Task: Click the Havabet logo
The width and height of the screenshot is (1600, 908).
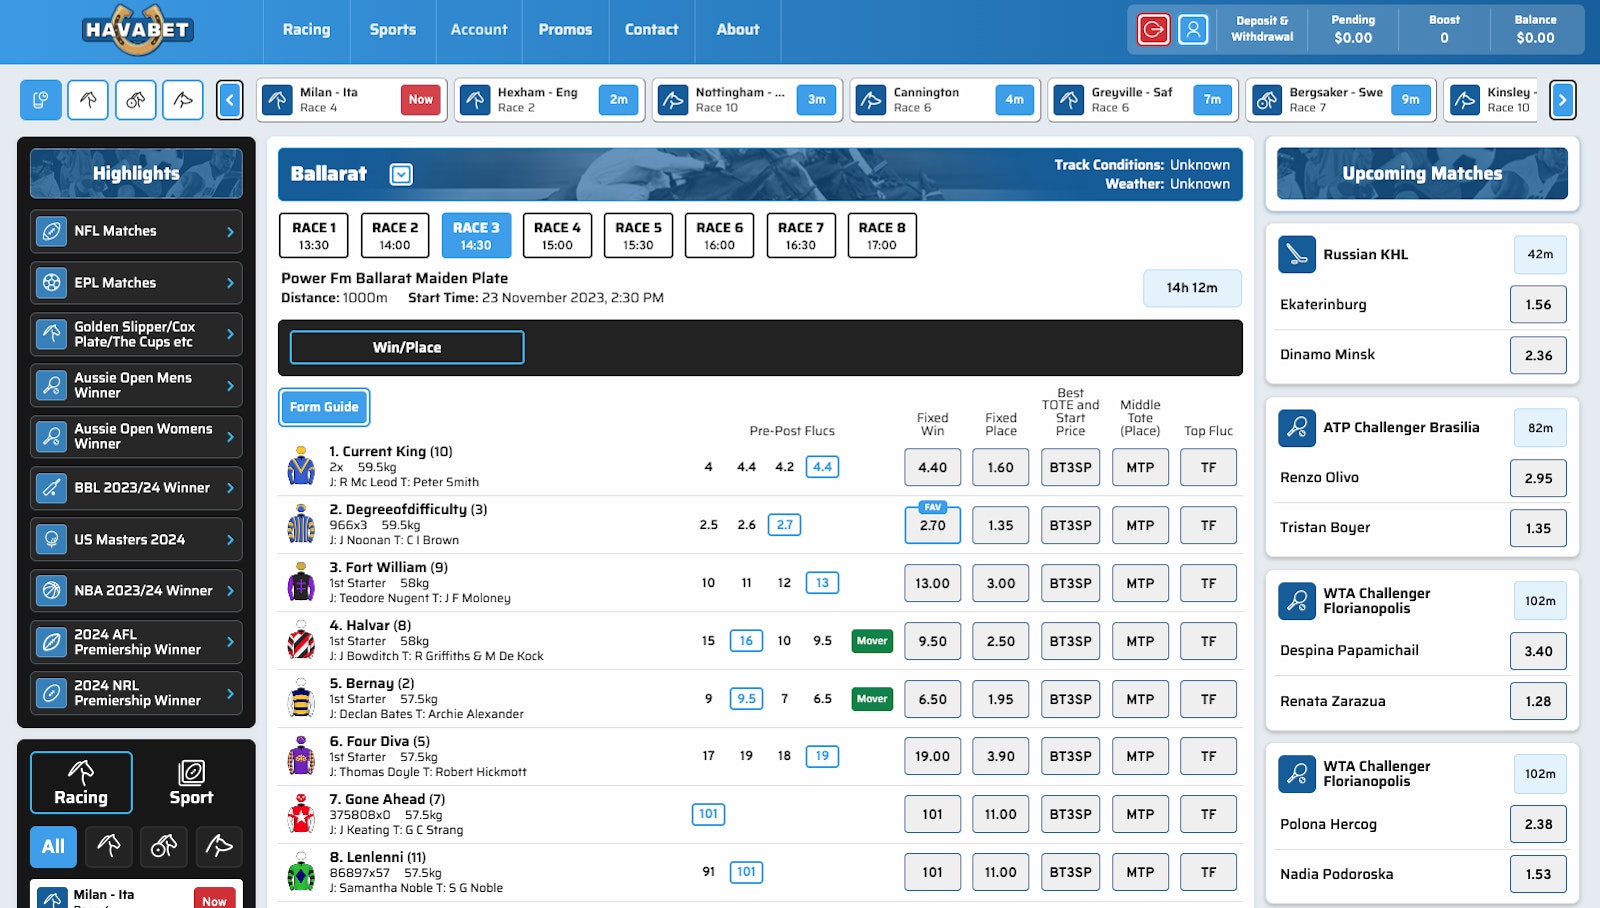Action: tap(137, 30)
